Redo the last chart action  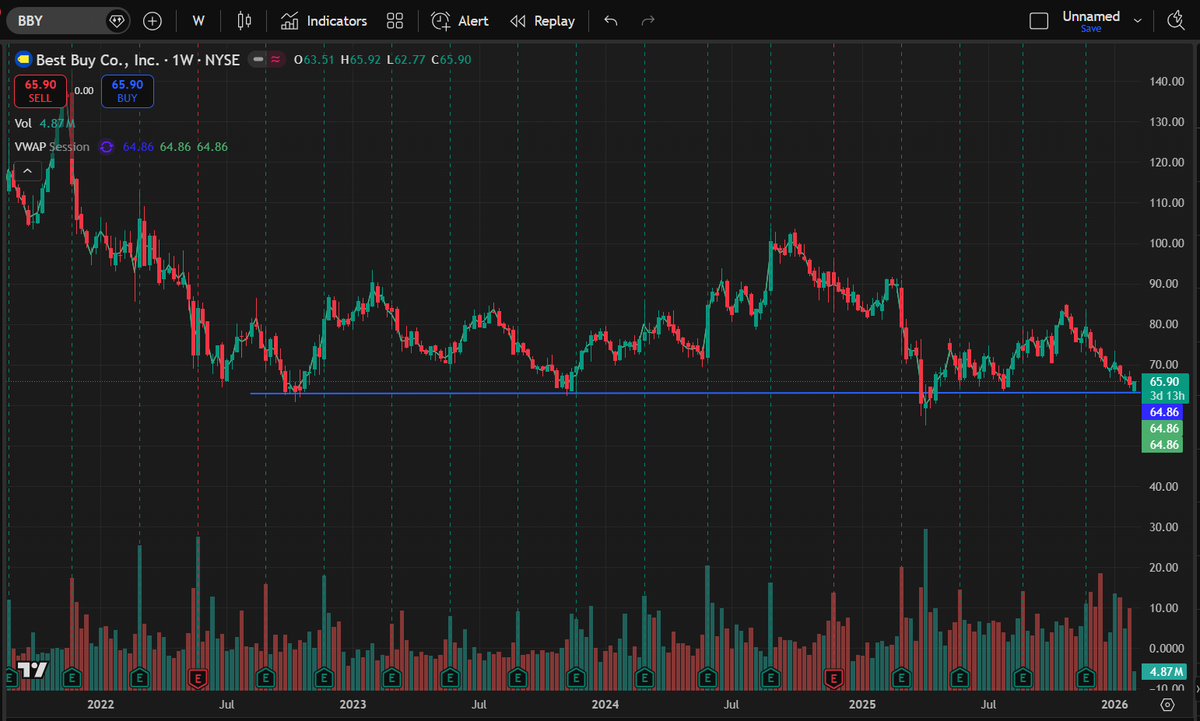tap(648, 20)
